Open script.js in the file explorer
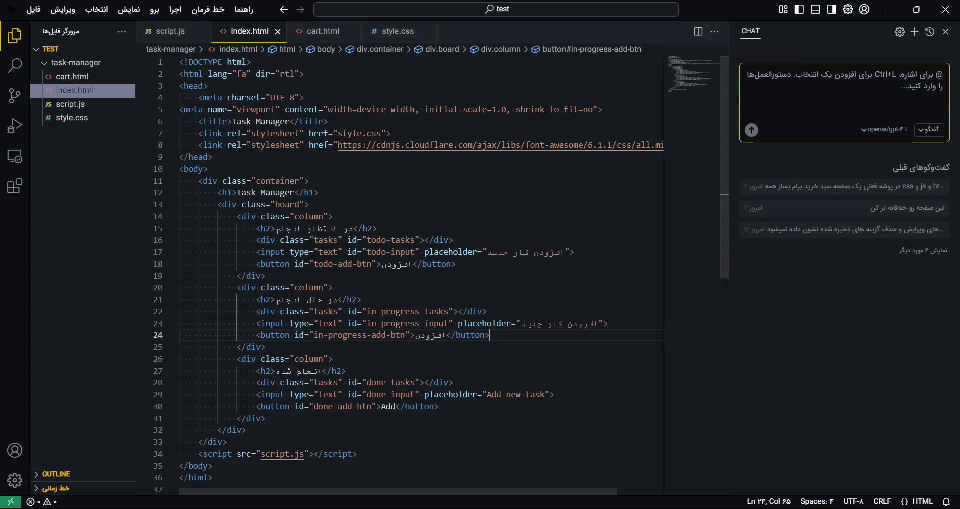 83,104
